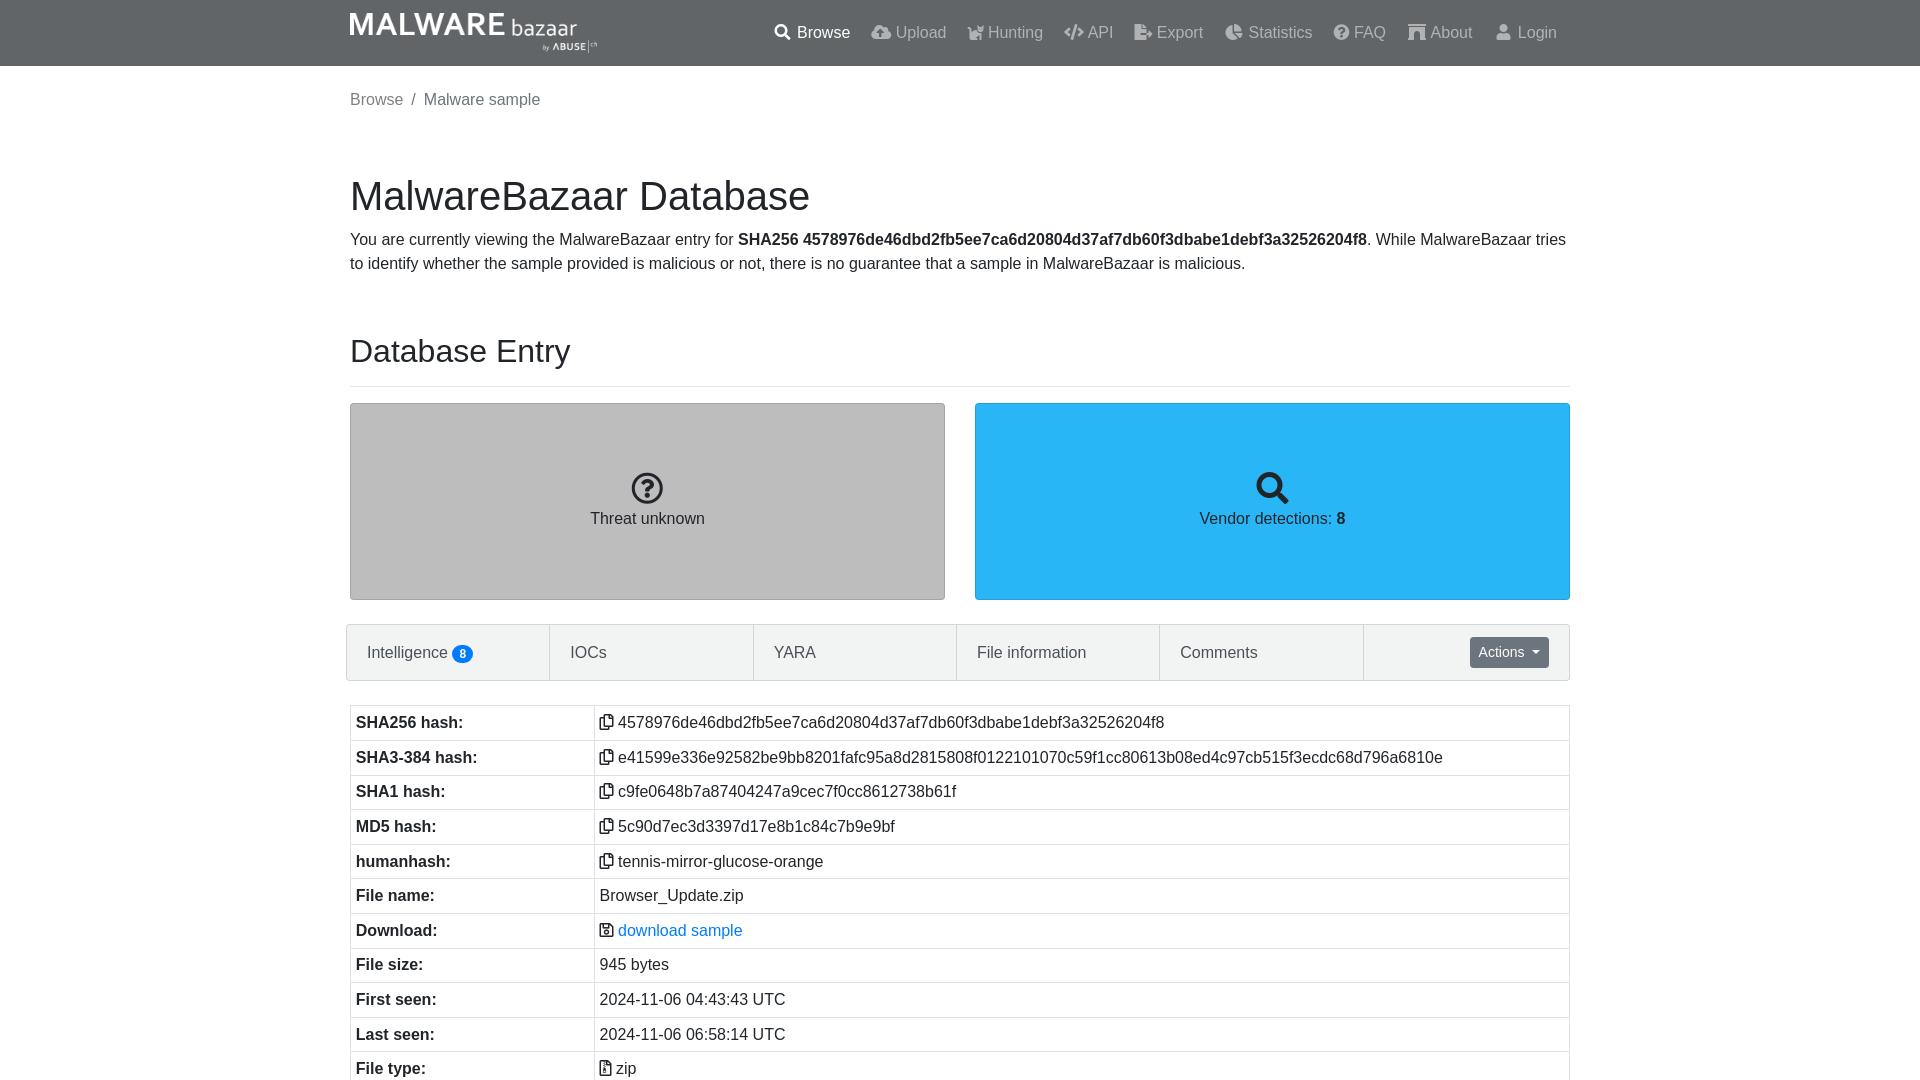This screenshot has width=1920, height=1080.
Task: Click the Vendor detections search icon
Action: (x=1273, y=488)
